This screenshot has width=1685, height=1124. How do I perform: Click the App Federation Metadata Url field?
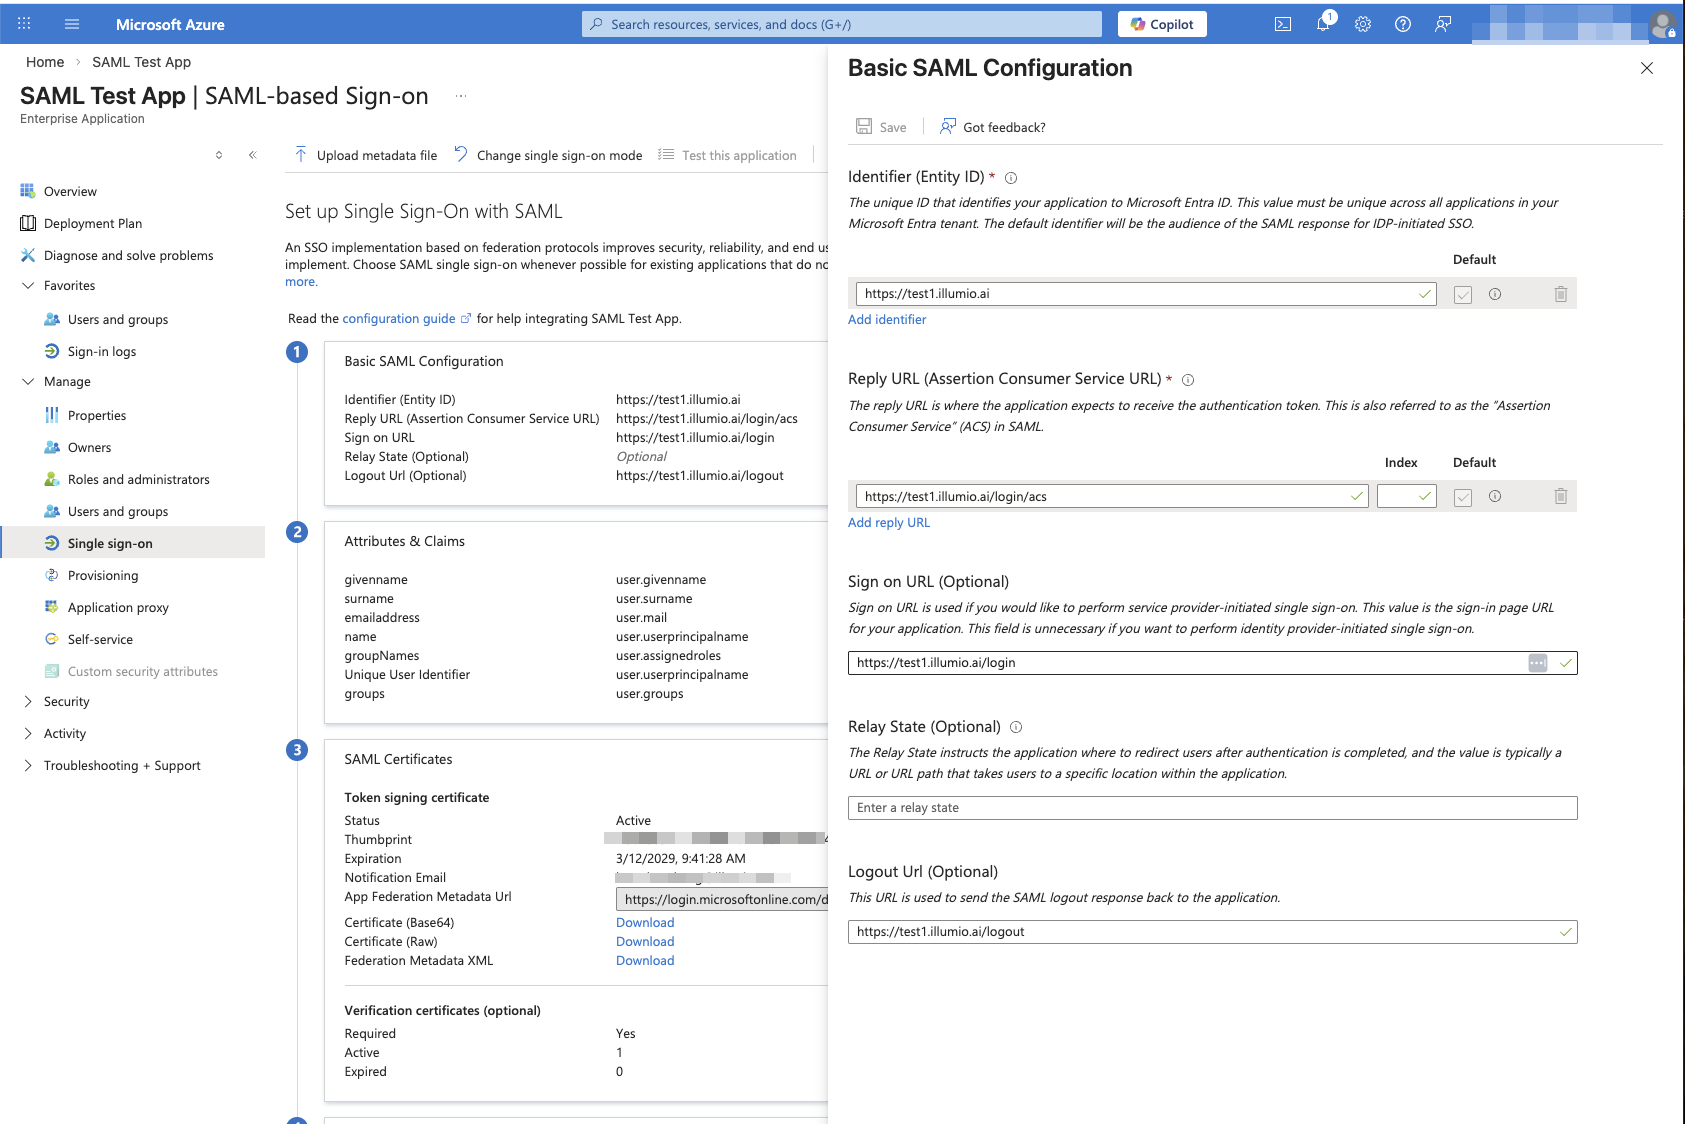click(x=722, y=900)
